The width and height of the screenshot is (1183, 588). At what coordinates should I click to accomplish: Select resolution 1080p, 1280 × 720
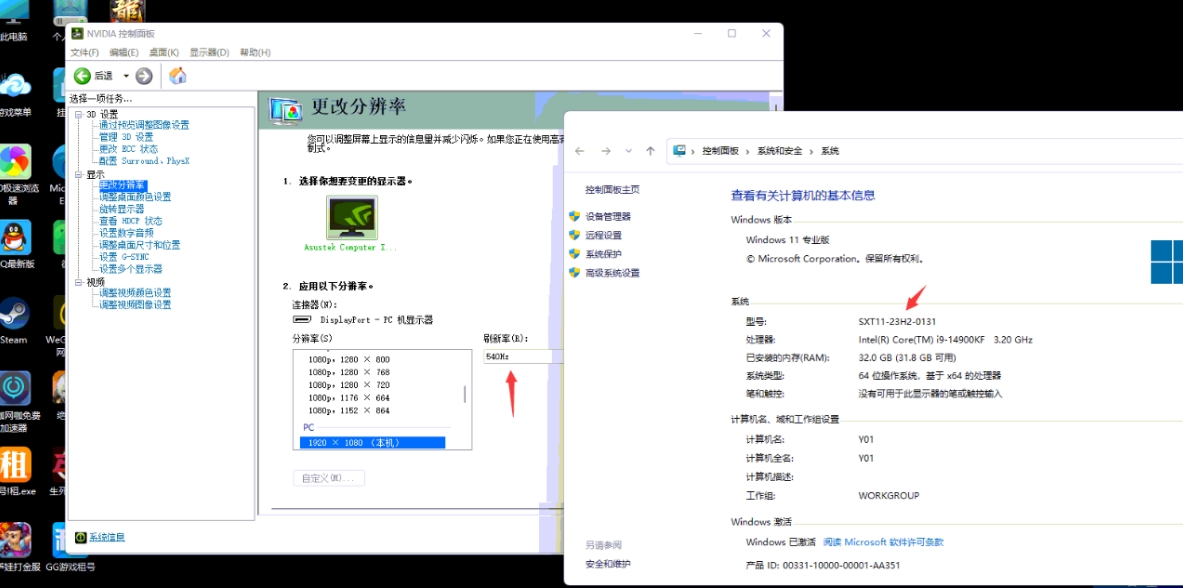[349, 385]
